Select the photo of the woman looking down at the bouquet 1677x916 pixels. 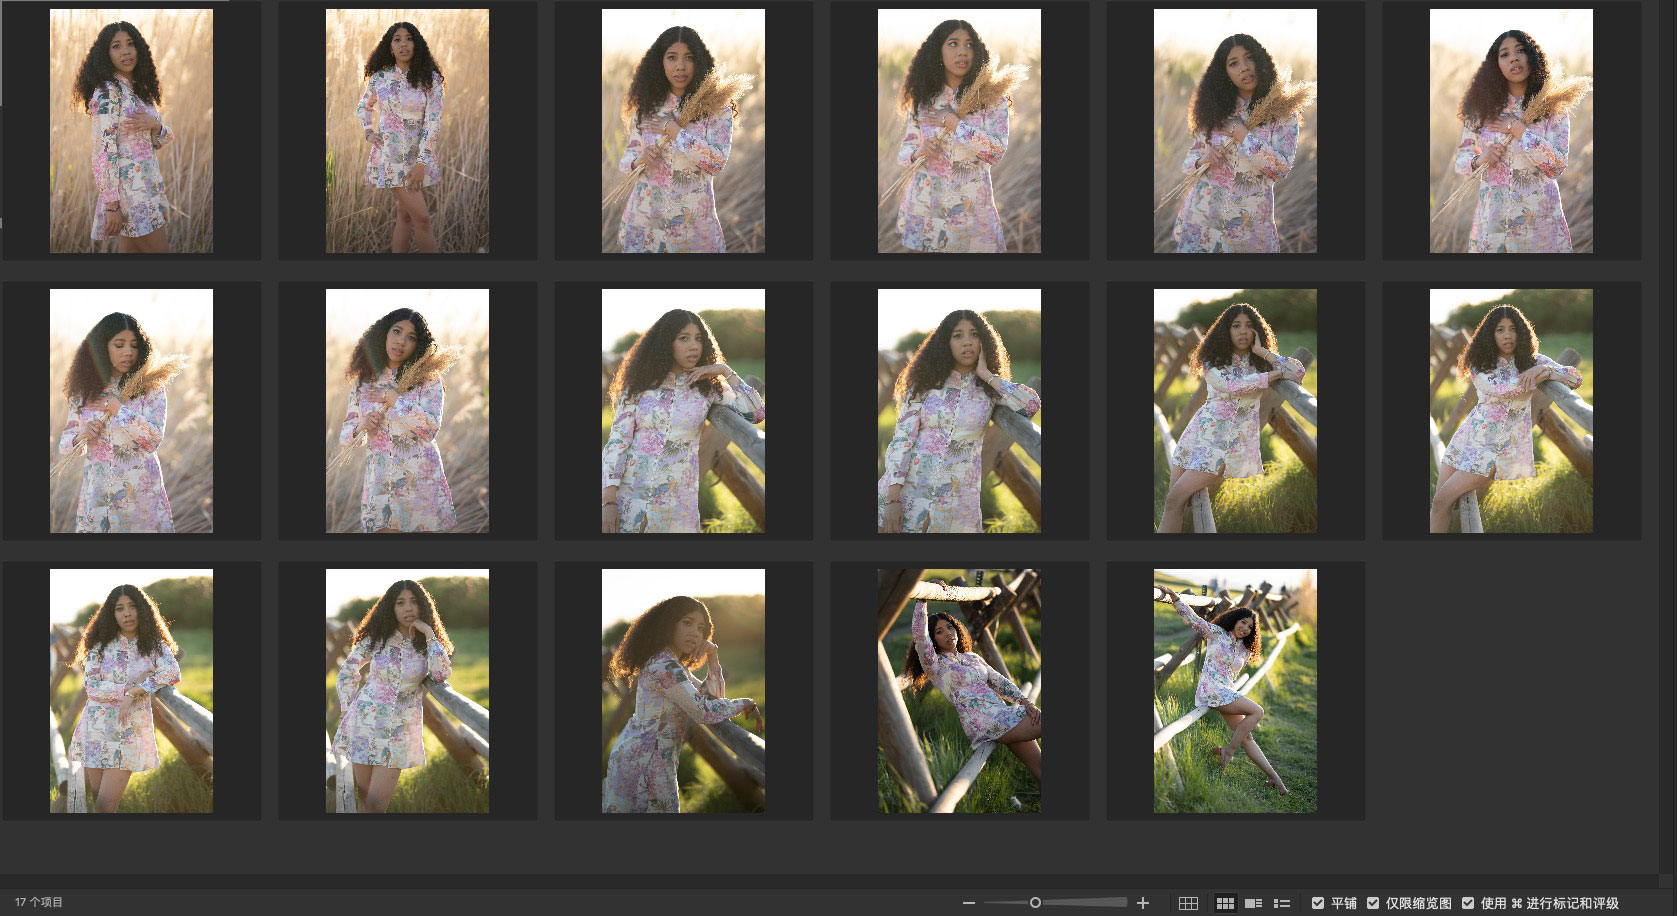click(131, 411)
